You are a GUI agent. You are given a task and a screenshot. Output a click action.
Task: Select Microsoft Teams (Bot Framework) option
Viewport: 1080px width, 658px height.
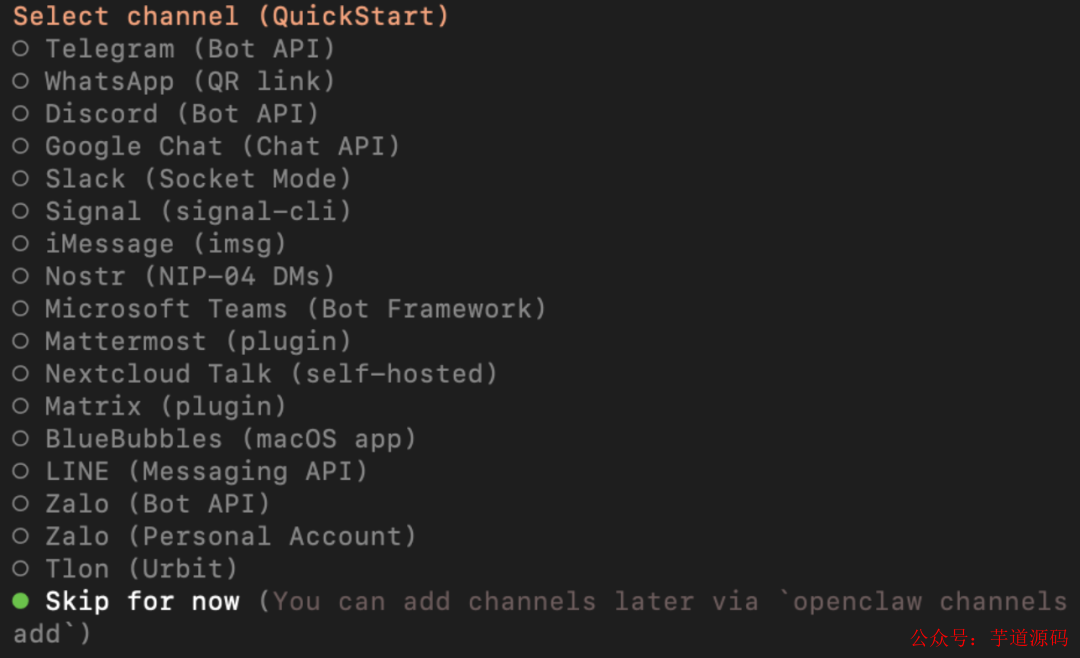point(21,309)
